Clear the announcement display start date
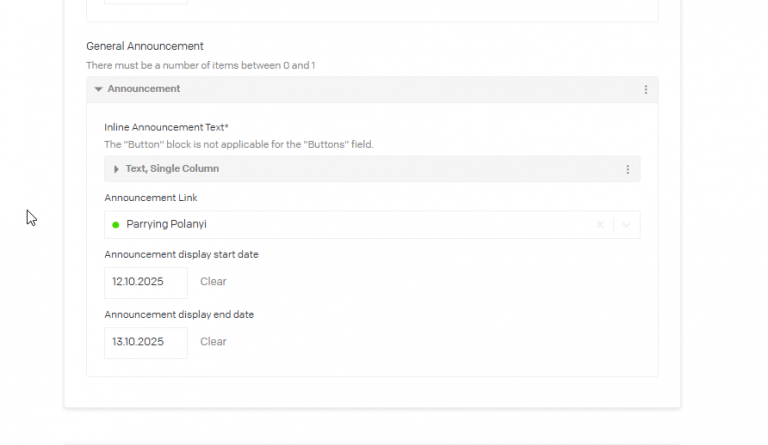 pyautogui.click(x=213, y=282)
